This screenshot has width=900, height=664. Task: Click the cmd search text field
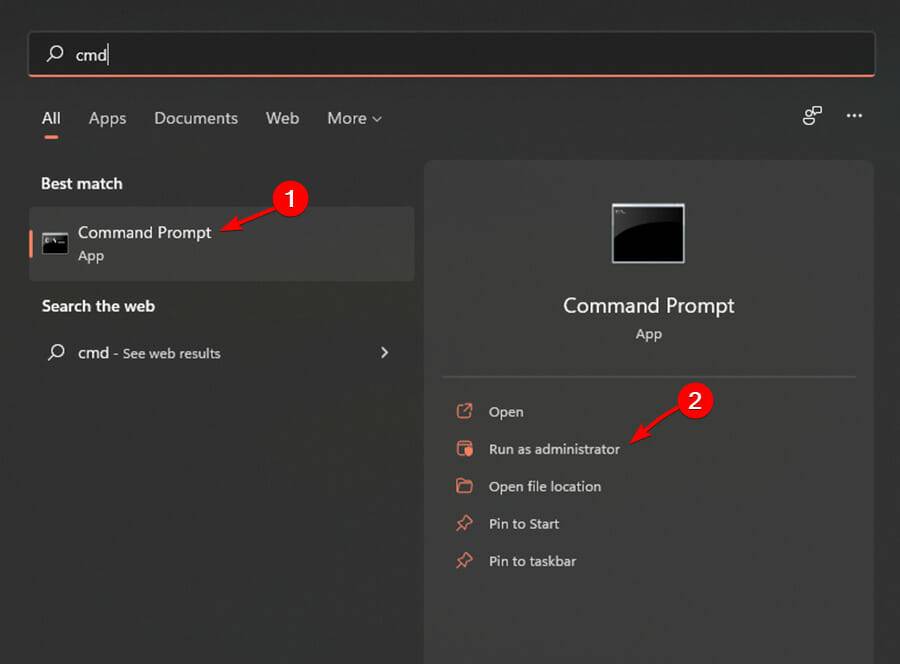coord(450,54)
